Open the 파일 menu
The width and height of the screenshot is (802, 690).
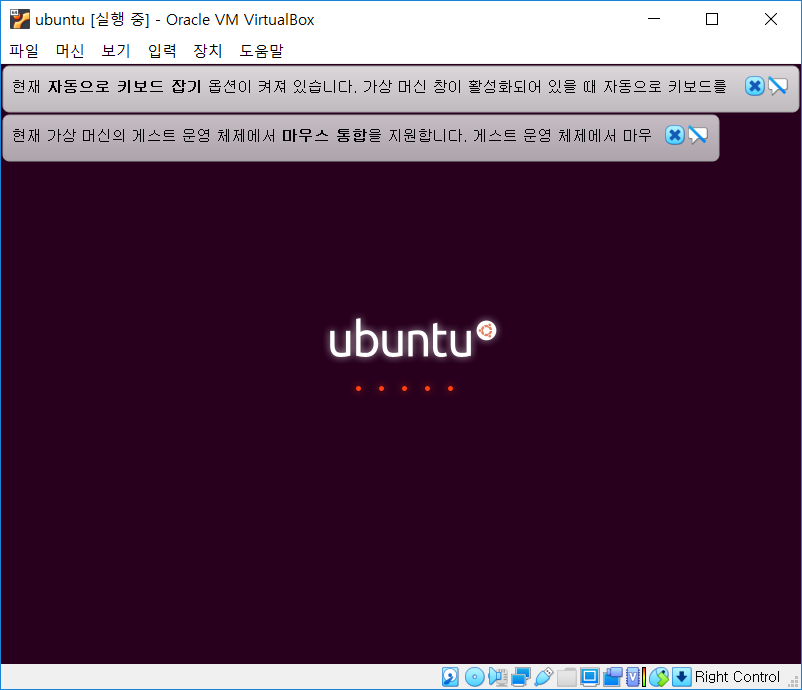tap(24, 51)
